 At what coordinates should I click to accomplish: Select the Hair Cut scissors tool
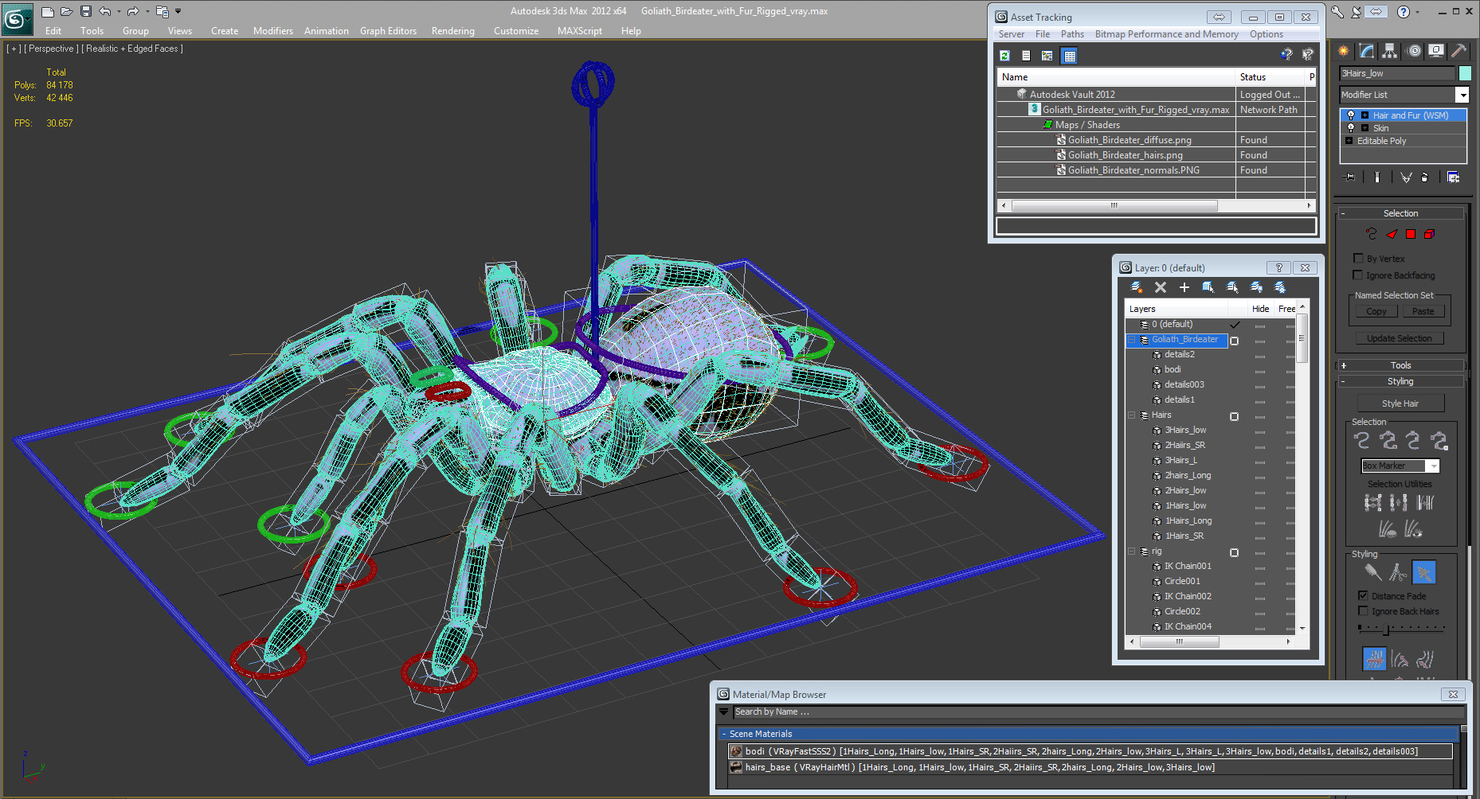(1398, 572)
